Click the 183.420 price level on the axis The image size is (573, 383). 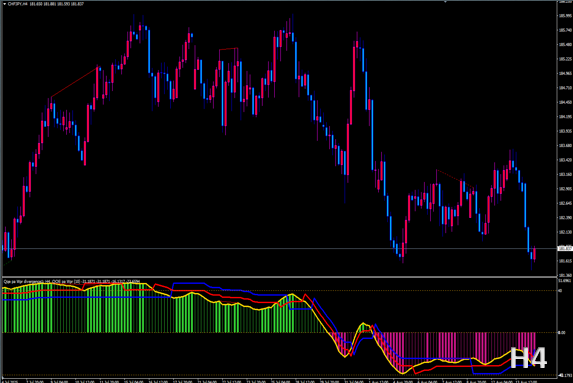[x=565, y=160]
